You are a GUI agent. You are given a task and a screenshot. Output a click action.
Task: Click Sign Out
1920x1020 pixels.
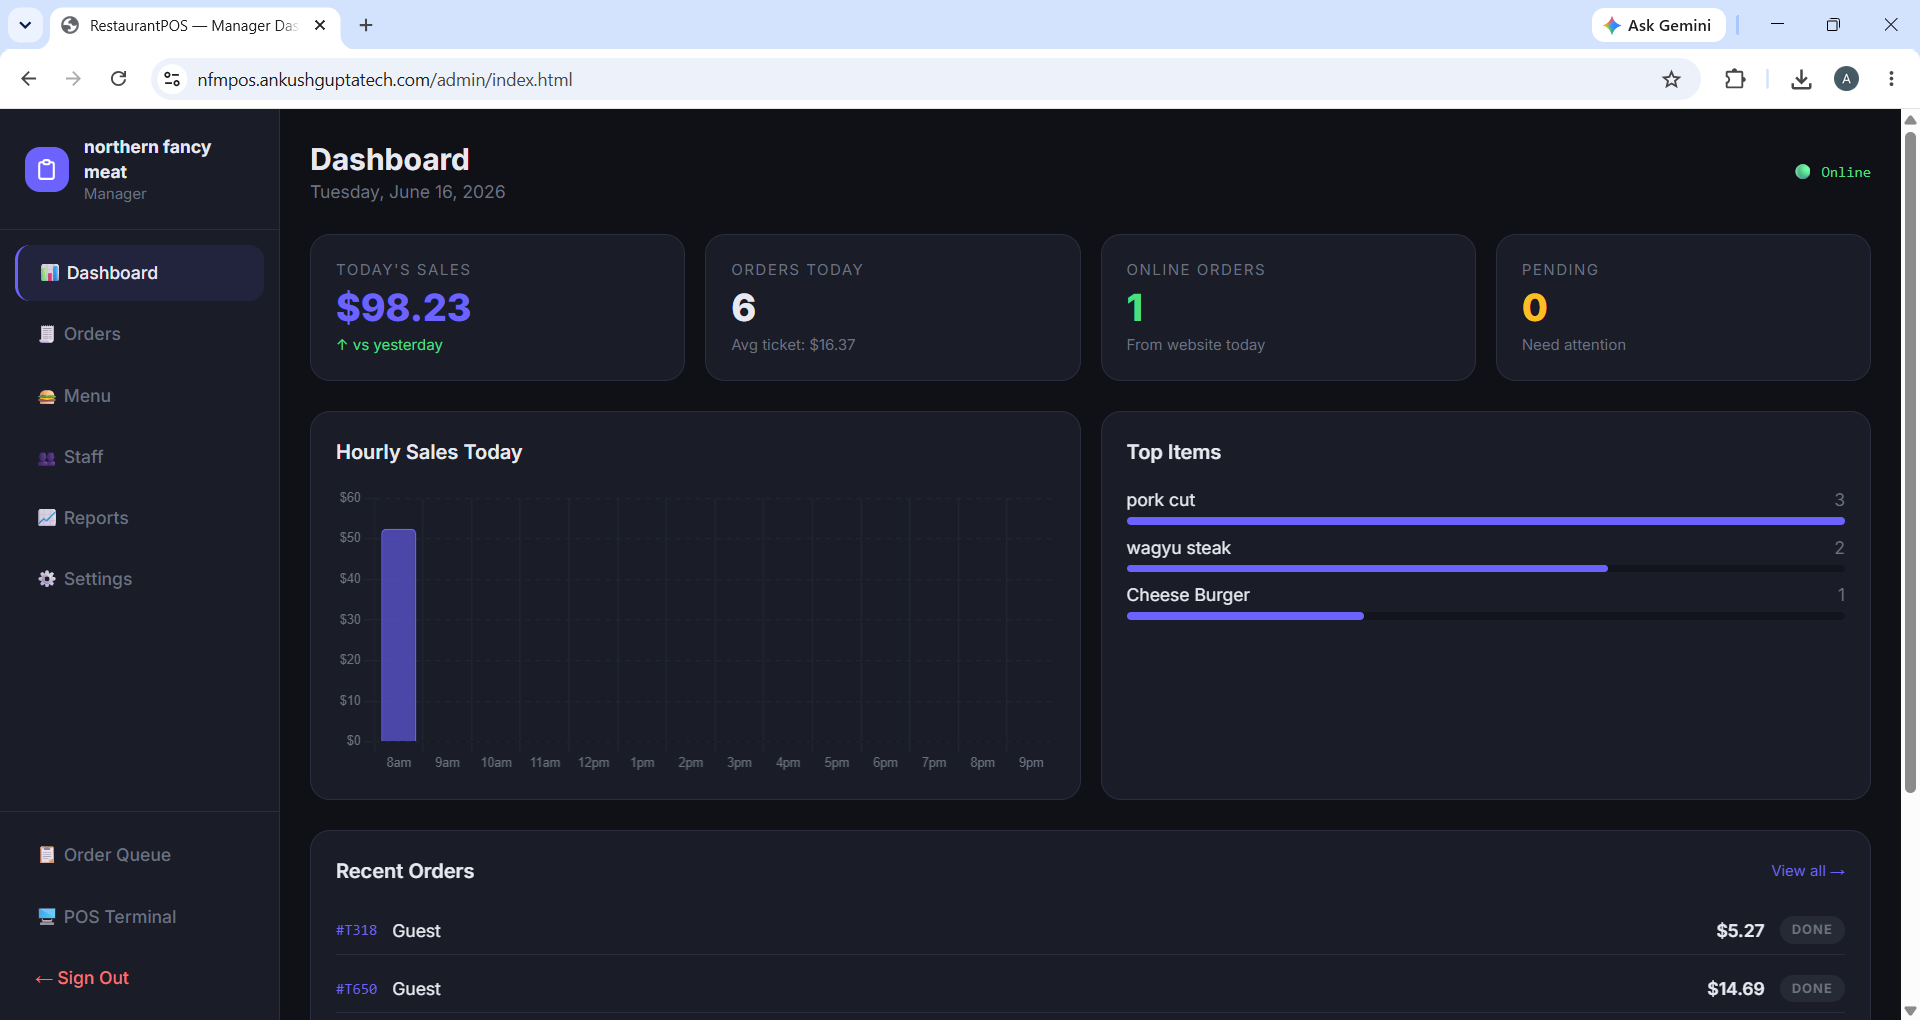[83, 978]
